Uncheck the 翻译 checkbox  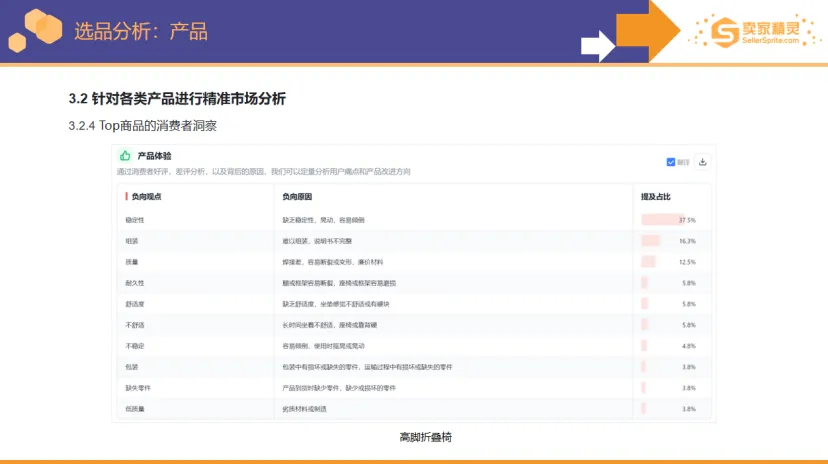point(671,162)
